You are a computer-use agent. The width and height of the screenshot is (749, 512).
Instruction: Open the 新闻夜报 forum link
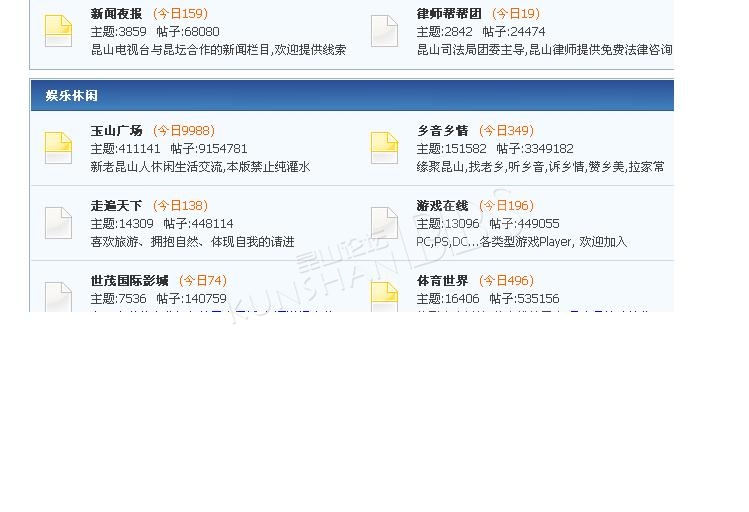116,14
